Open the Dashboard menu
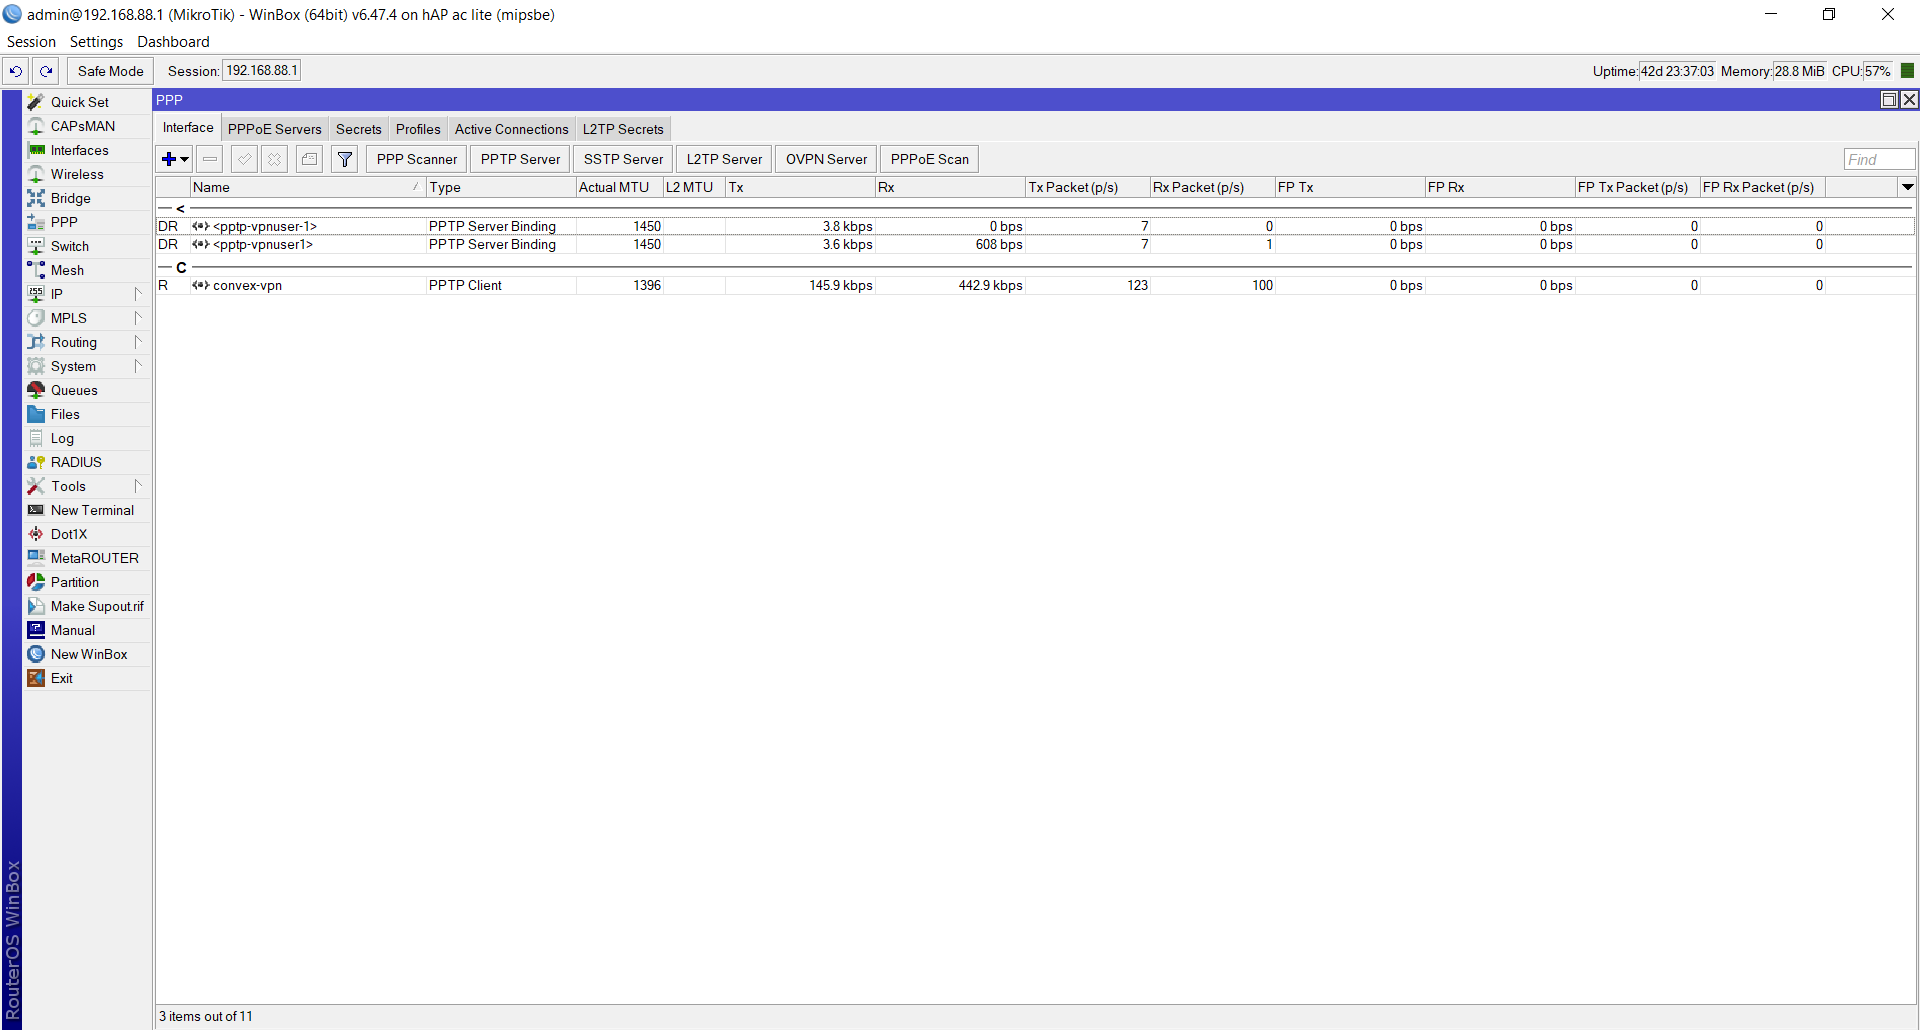 click(173, 42)
